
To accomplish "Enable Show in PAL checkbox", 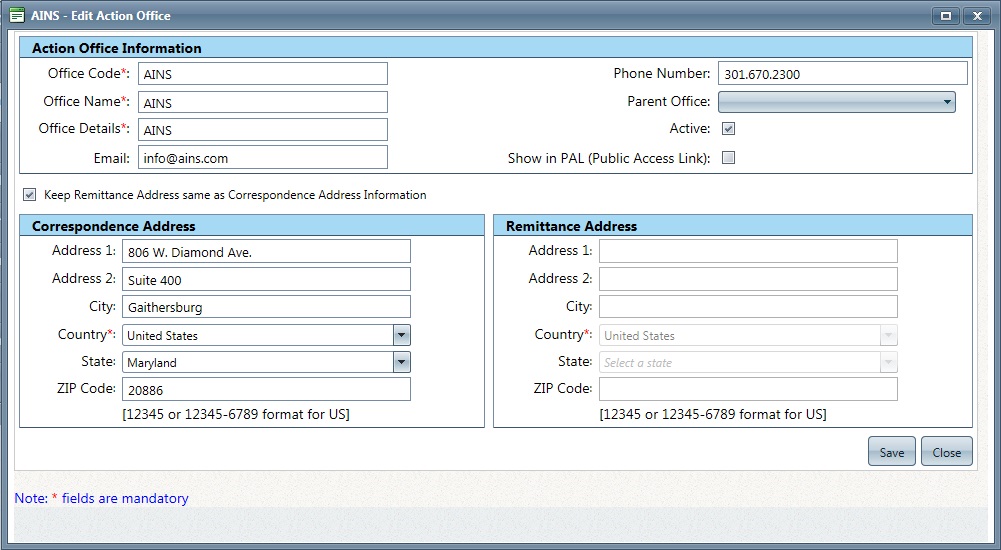I will click(x=728, y=158).
